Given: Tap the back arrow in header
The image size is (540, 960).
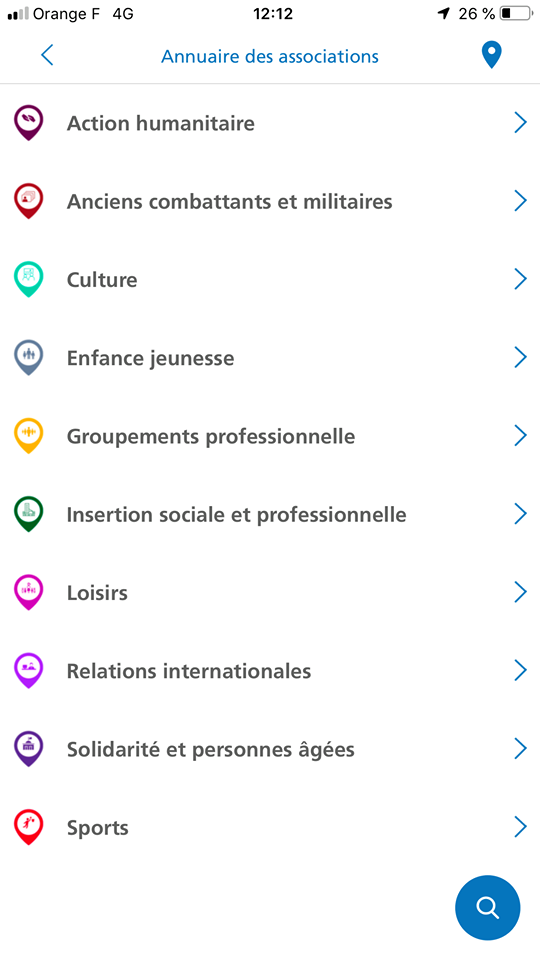Looking at the screenshot, I should [x=47, y=56].
